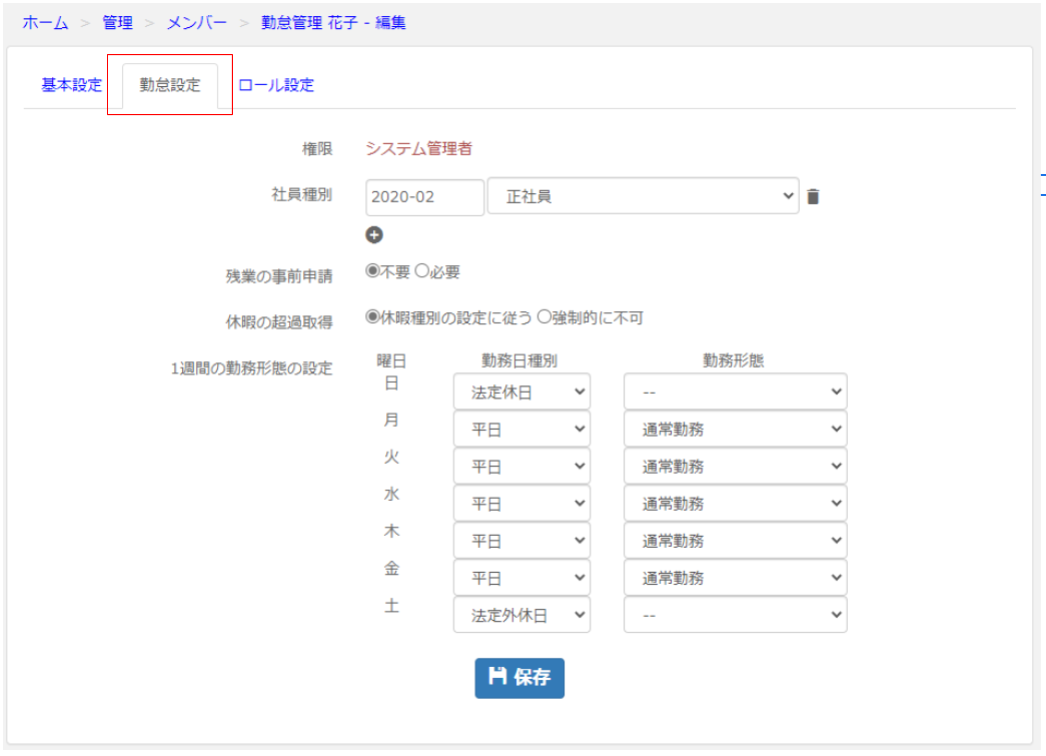Select 不要 for overtime pre-application
This screenshot has height=756, width=1046.
point(372,271)
